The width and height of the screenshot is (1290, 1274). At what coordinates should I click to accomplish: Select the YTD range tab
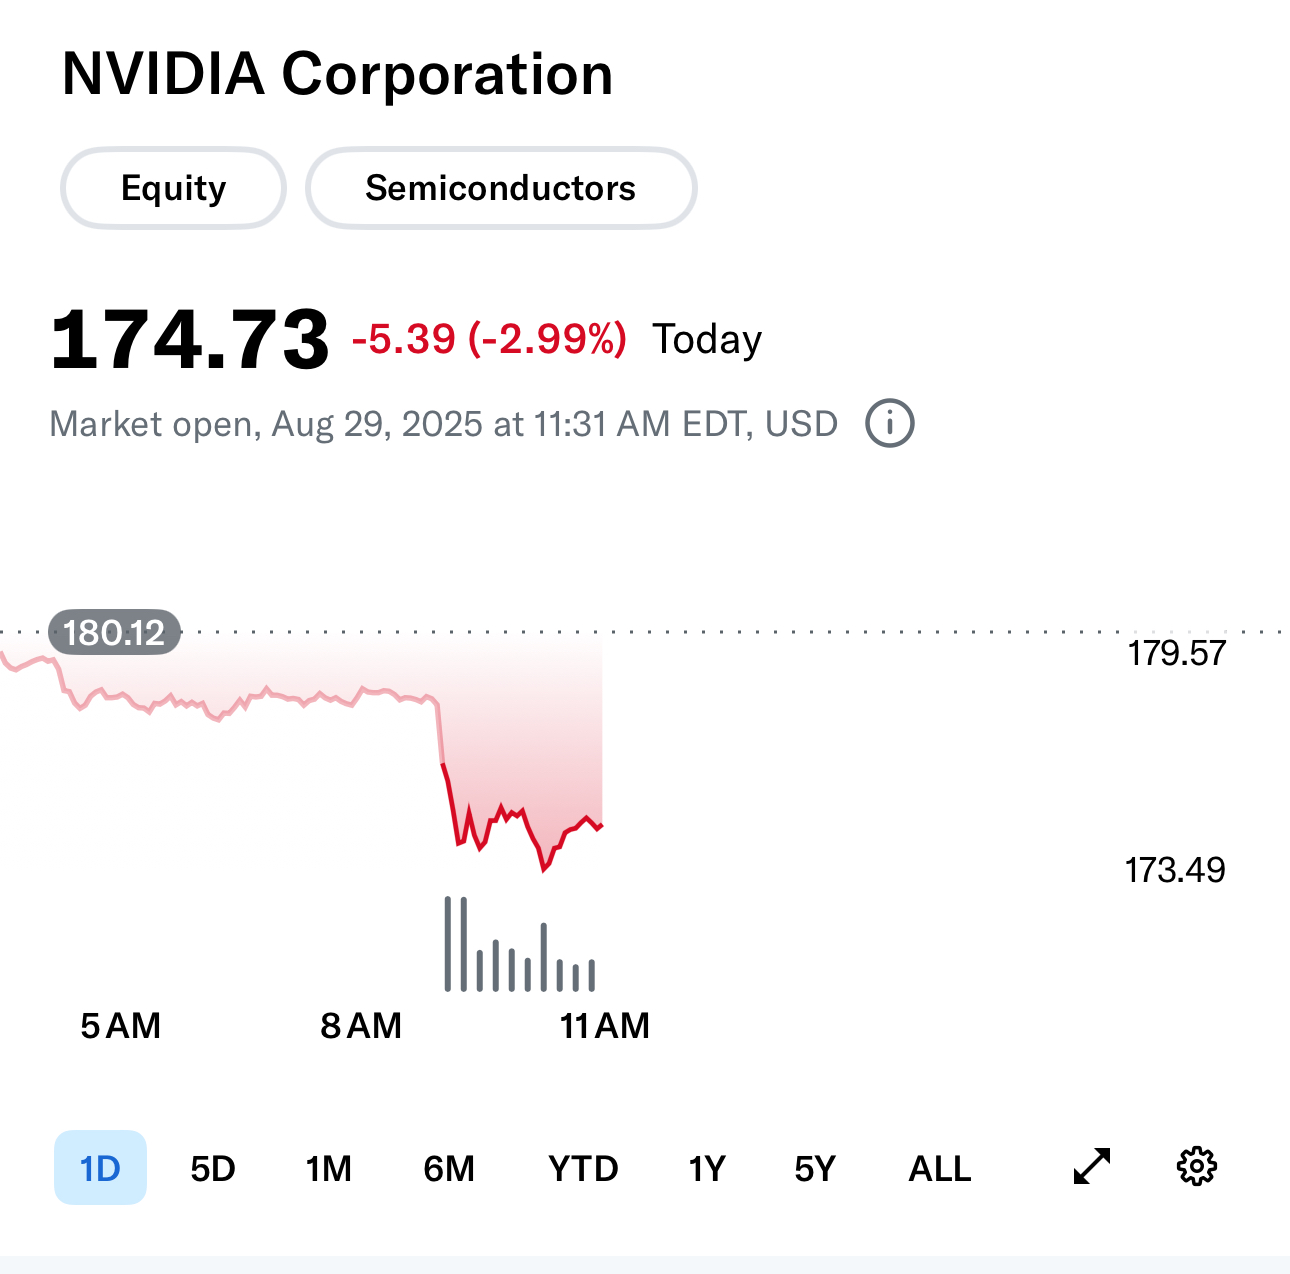tap(583, 1168)
